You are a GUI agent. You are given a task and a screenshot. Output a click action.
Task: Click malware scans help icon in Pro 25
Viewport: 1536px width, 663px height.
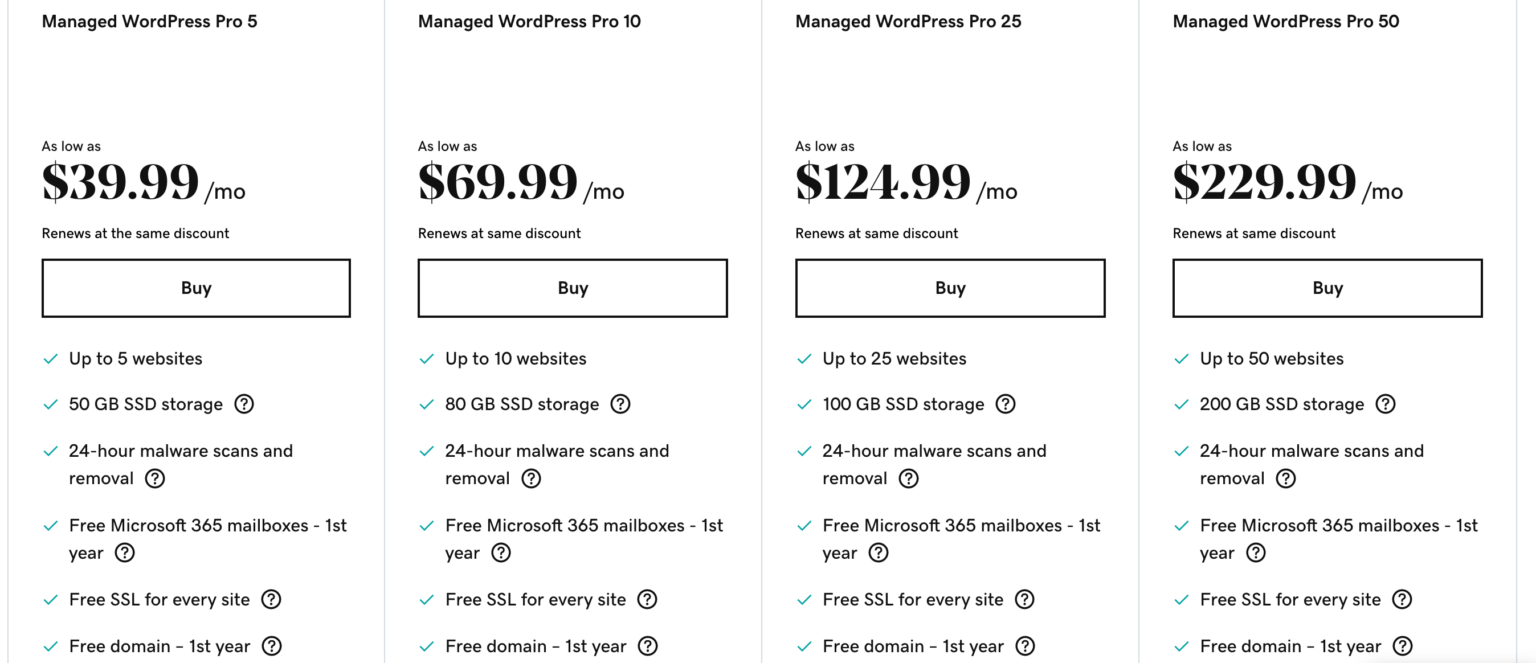(908, 478)
